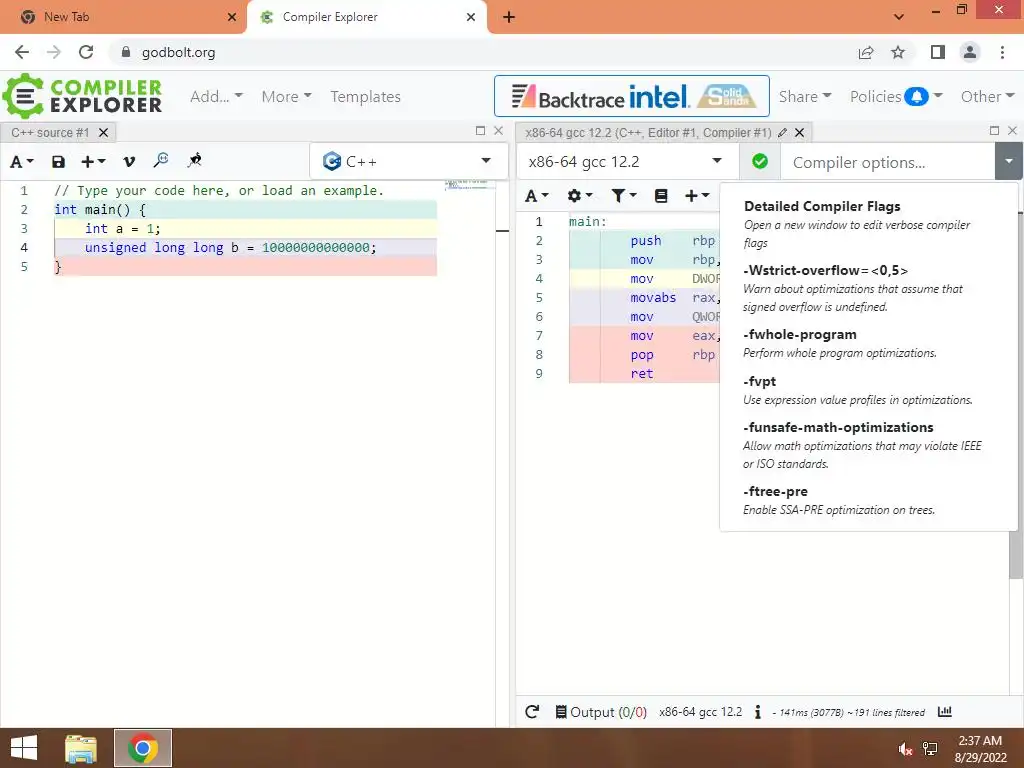Image resolution: width=1024 pixels, height=768 pixels.
Task: Share this page from address bar icon
Action: pos(866,52)
